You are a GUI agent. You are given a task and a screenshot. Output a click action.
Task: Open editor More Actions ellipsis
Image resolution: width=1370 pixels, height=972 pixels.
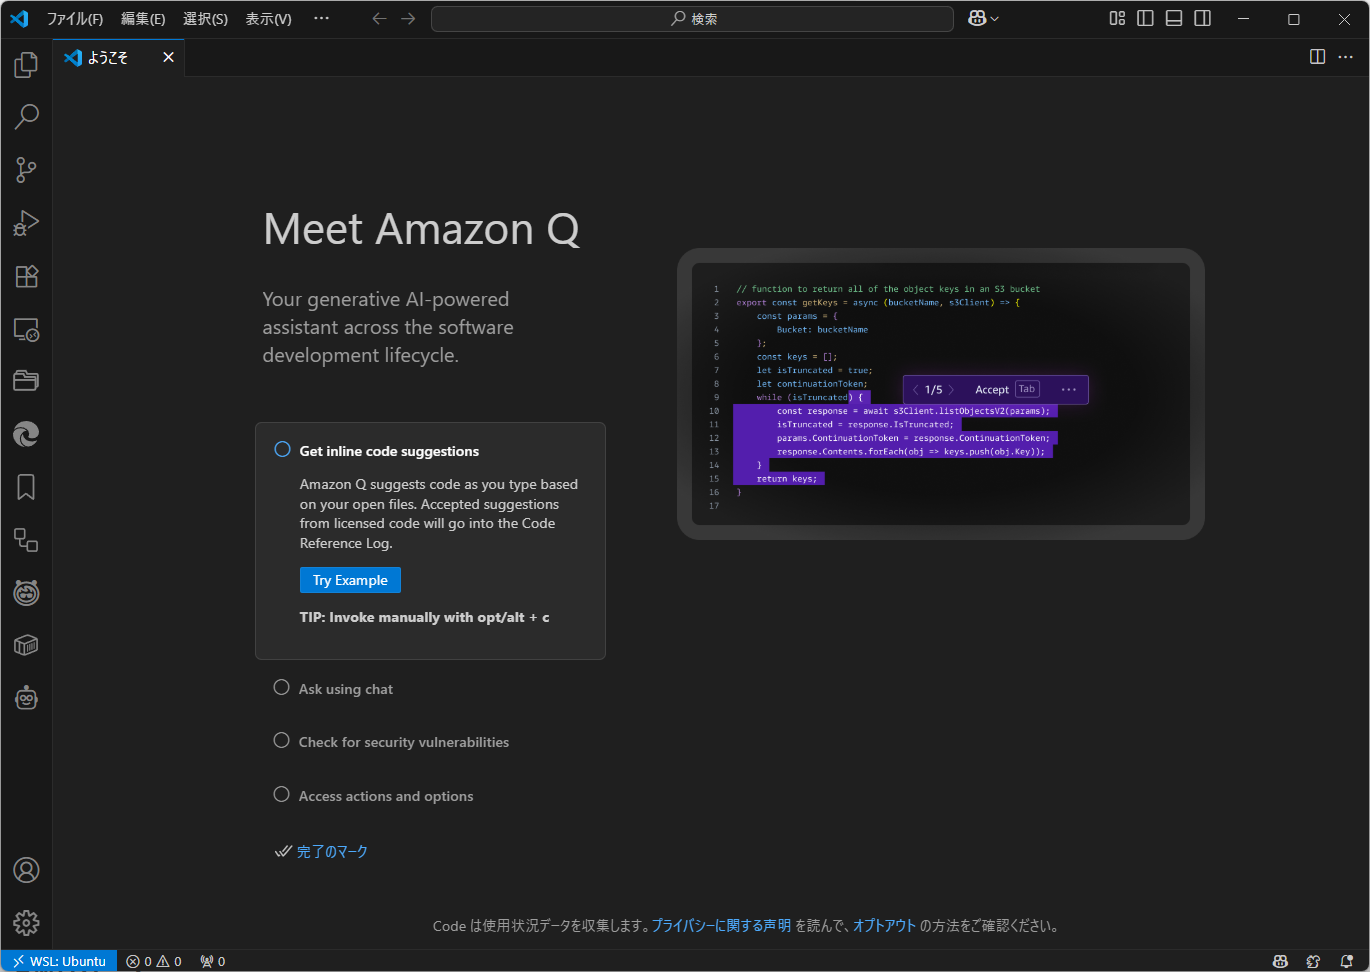coord(1346,57)
